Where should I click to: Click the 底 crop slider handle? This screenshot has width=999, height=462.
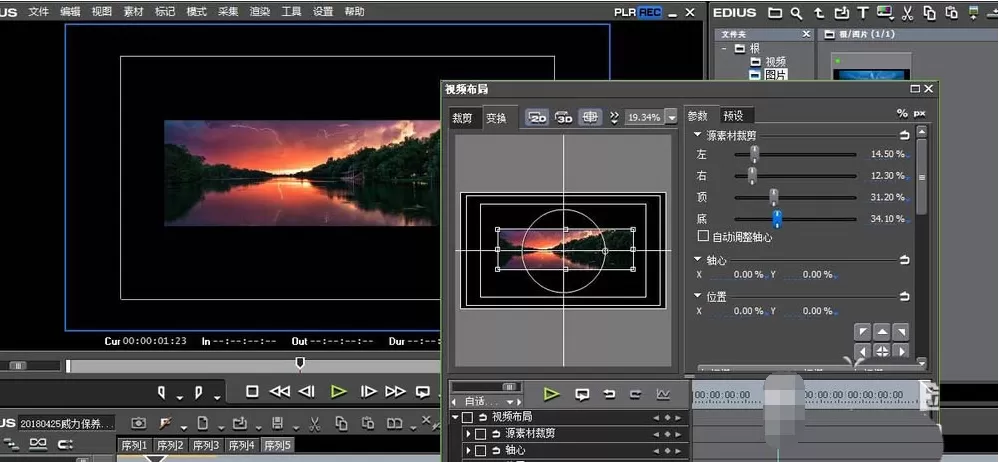tap(777, 219)
